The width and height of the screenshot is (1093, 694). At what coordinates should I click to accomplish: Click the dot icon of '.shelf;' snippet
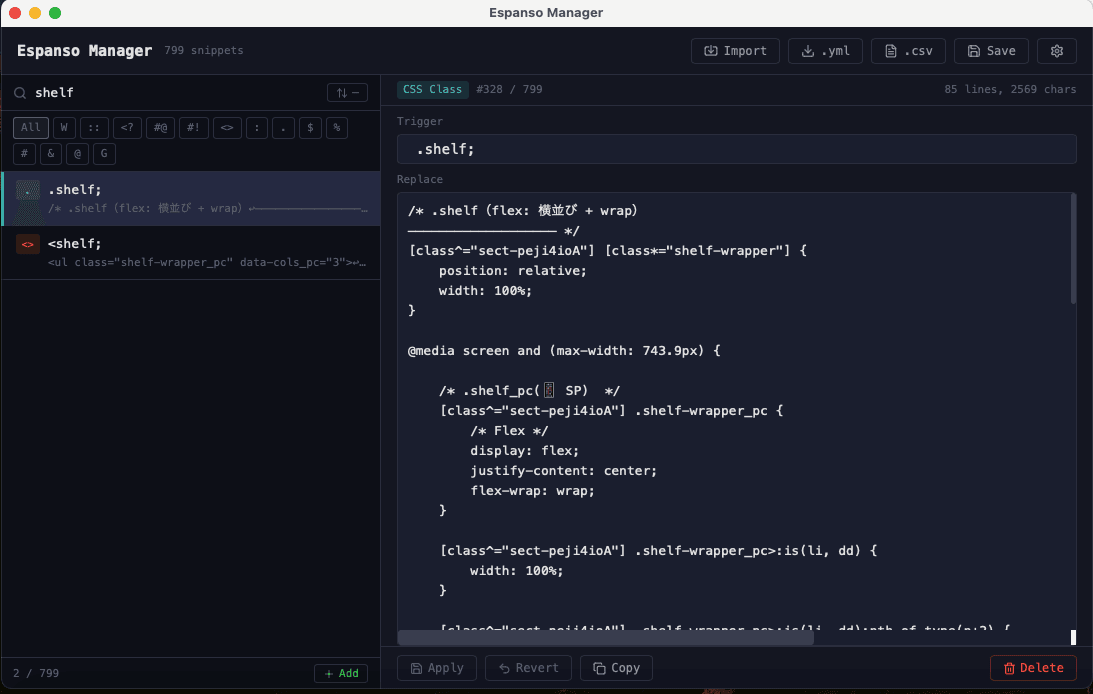[28, 190]
